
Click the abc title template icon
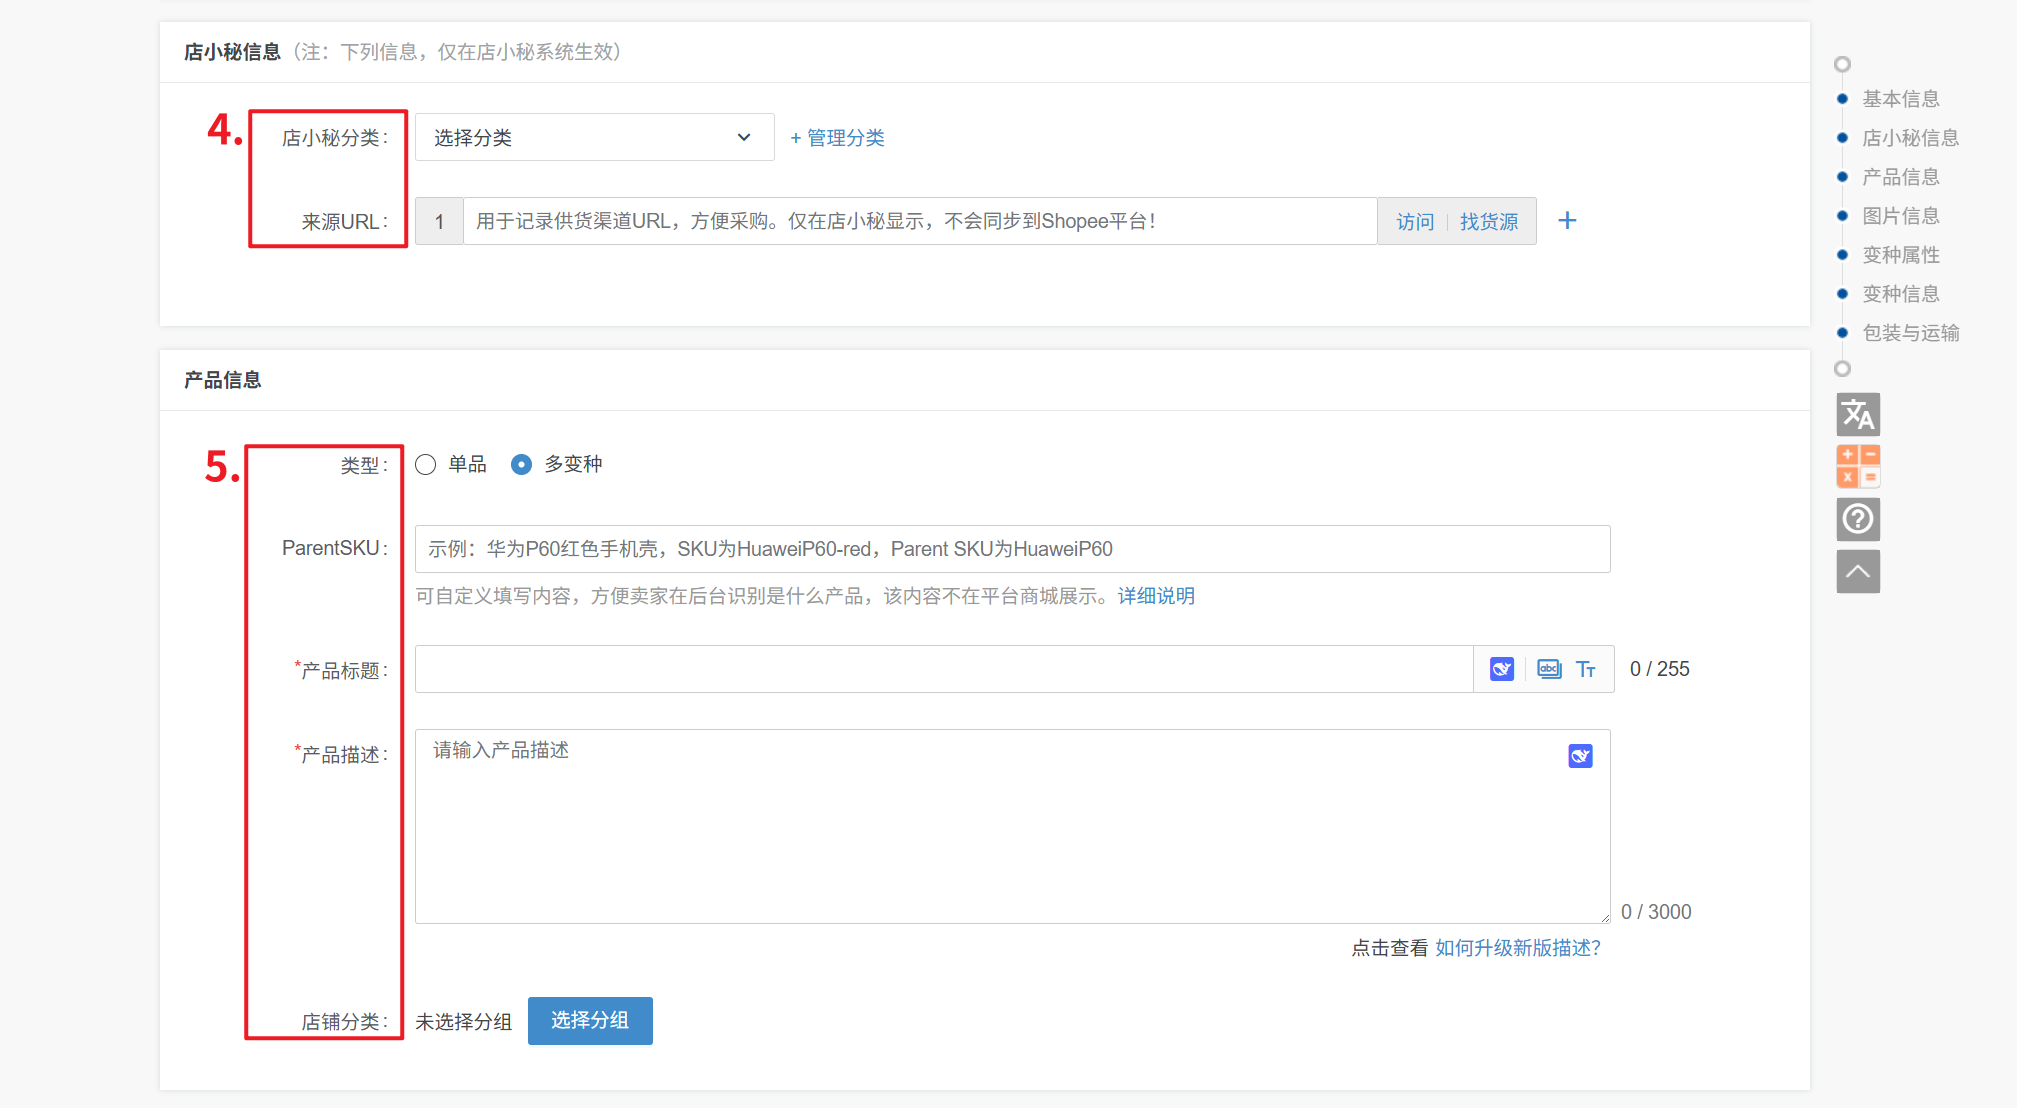[1548, 669]
